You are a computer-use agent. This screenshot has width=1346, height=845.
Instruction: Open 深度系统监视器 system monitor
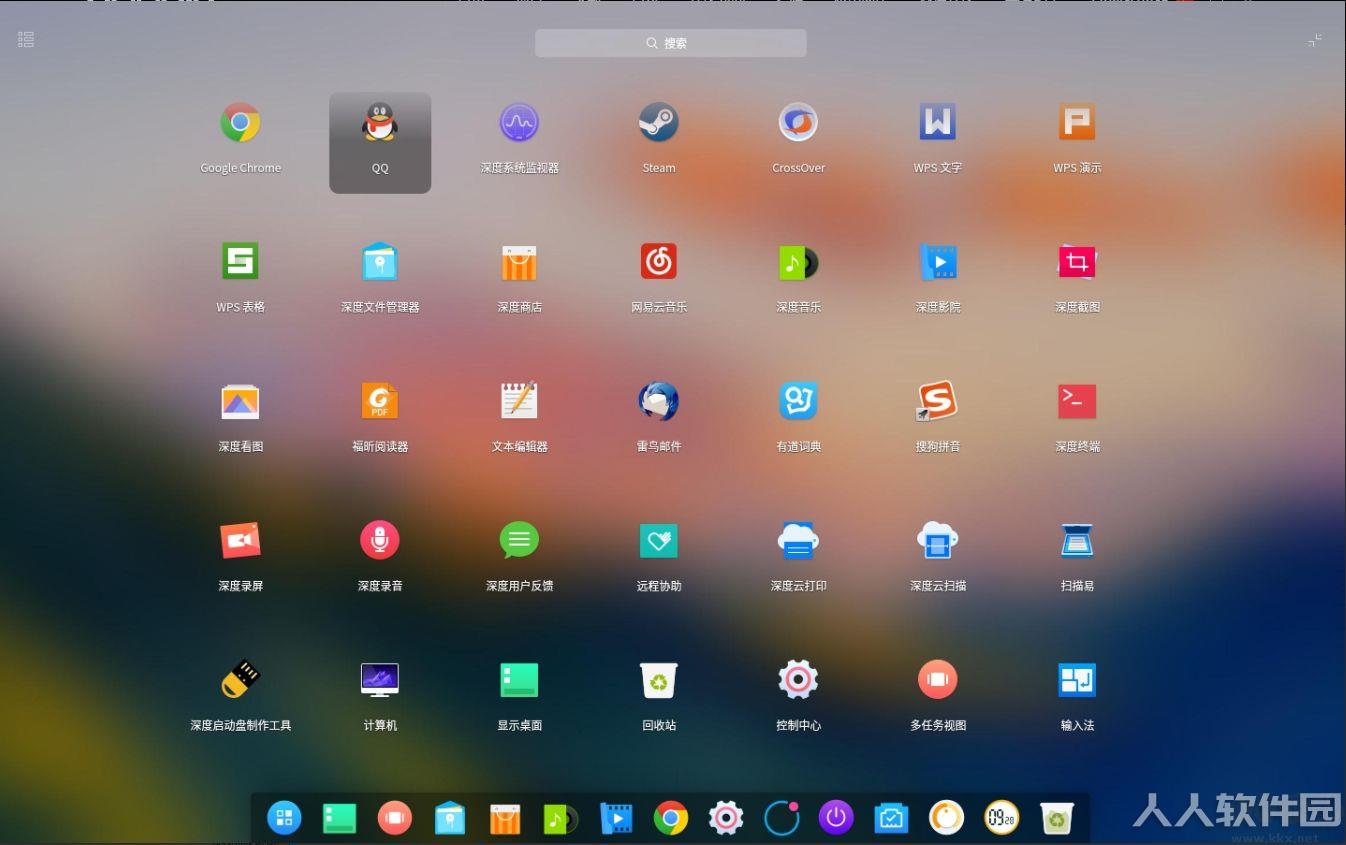click(x=519, y=123)
